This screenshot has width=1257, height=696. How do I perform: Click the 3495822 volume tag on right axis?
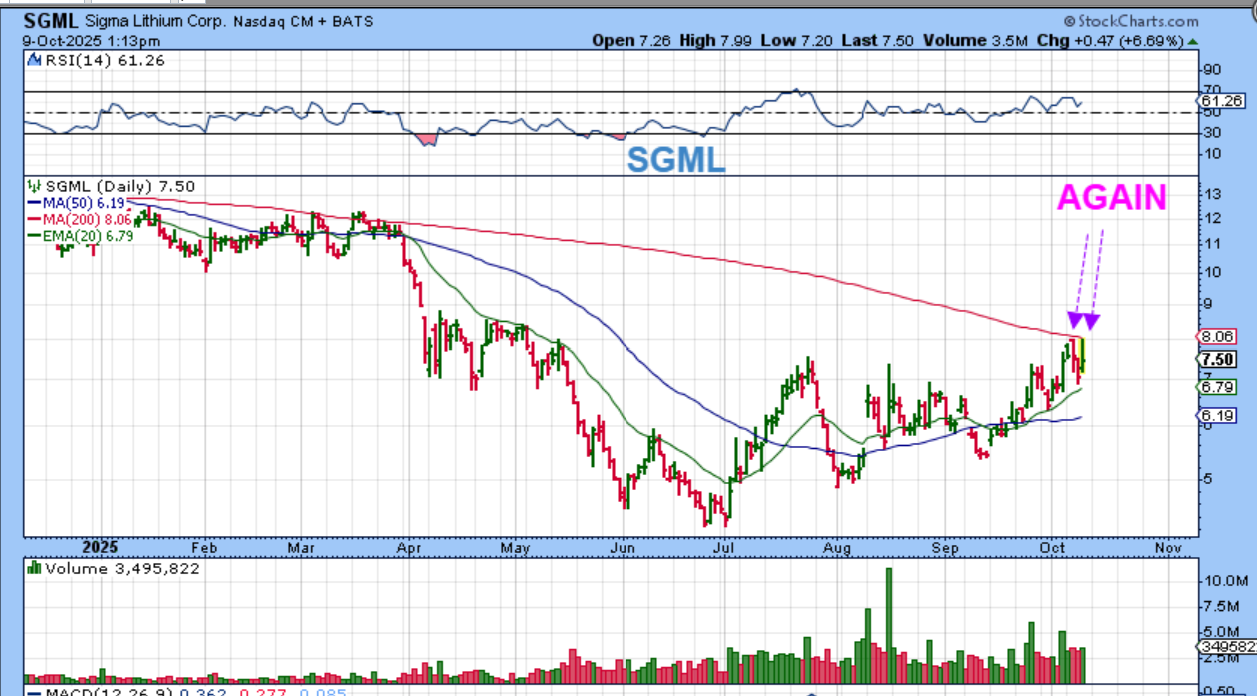[x=1227, y=647]
